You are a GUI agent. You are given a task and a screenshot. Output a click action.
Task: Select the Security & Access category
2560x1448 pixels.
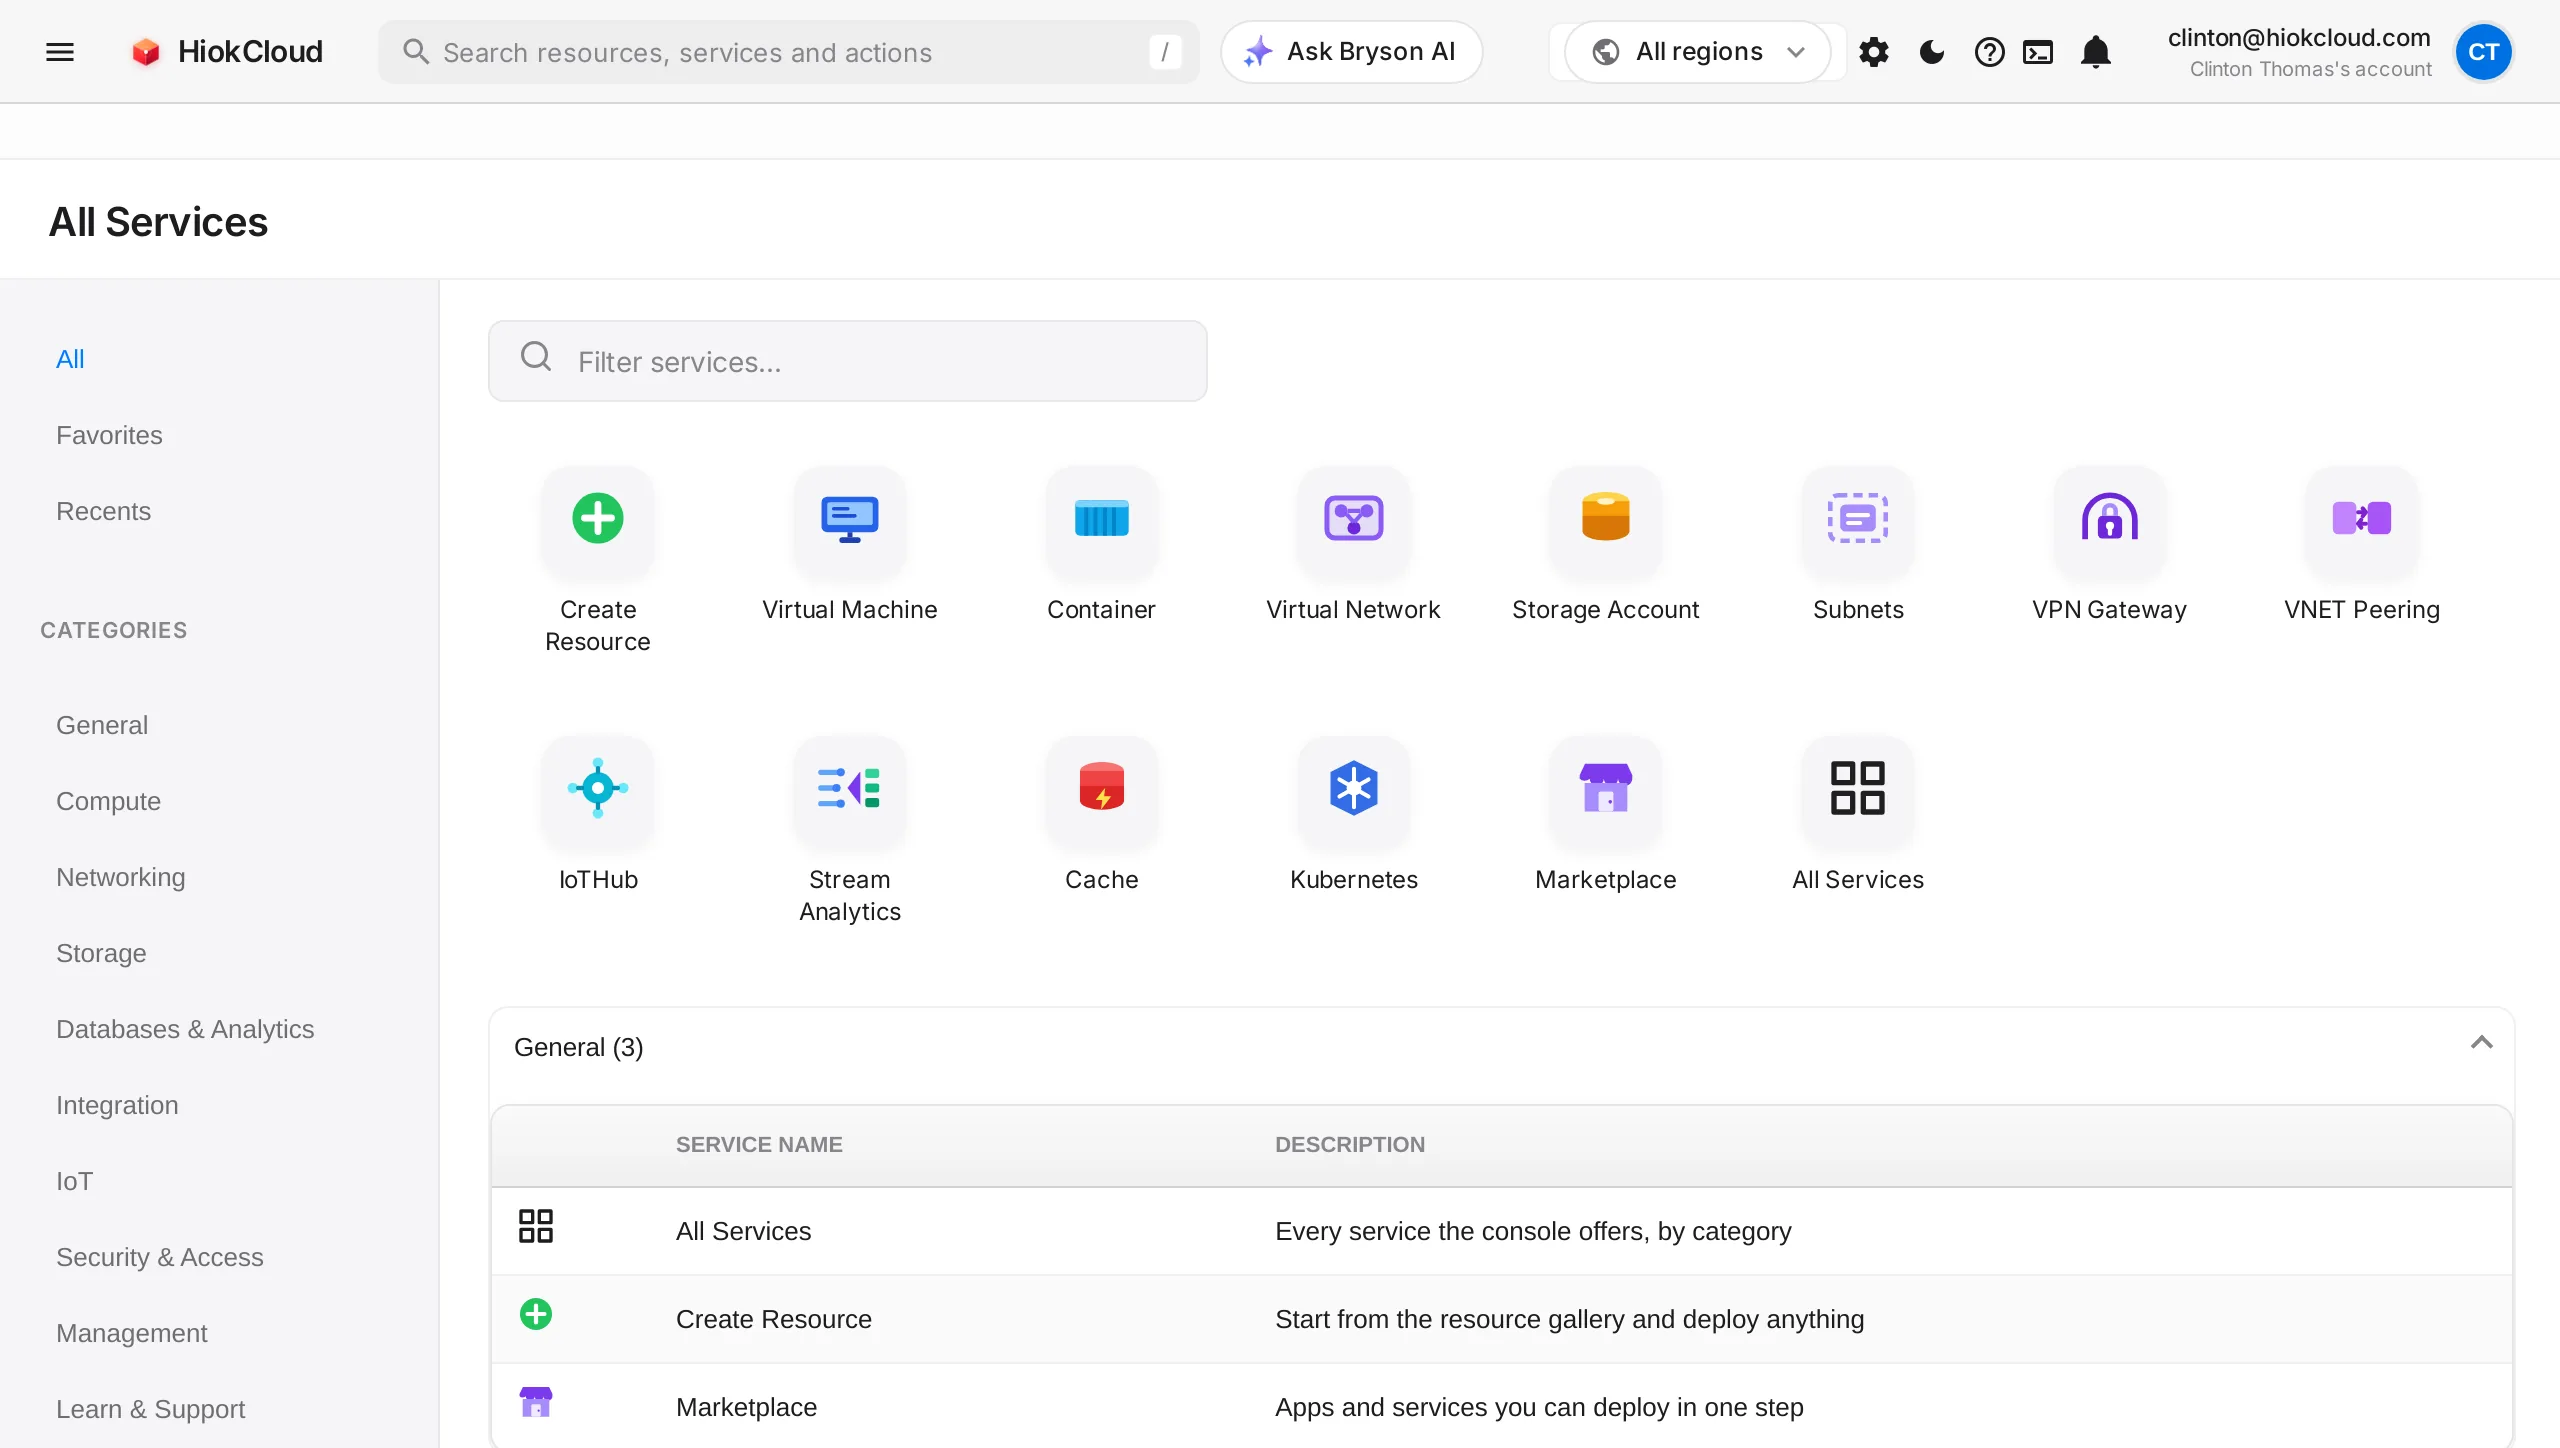coord(160,1257)
